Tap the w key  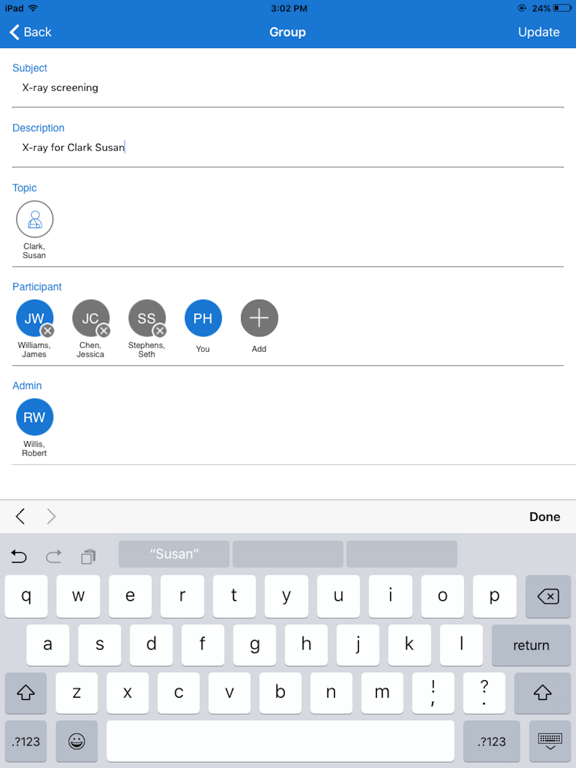pyautogui.click(x=78, y=596)
